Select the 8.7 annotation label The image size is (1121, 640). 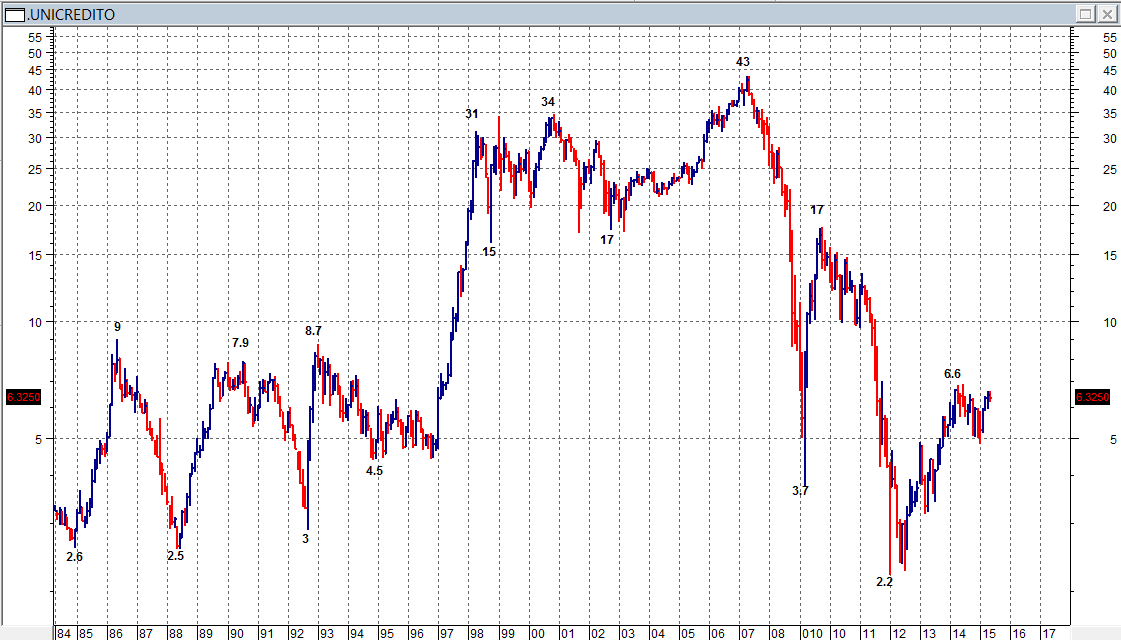click(x=313, y=331)
